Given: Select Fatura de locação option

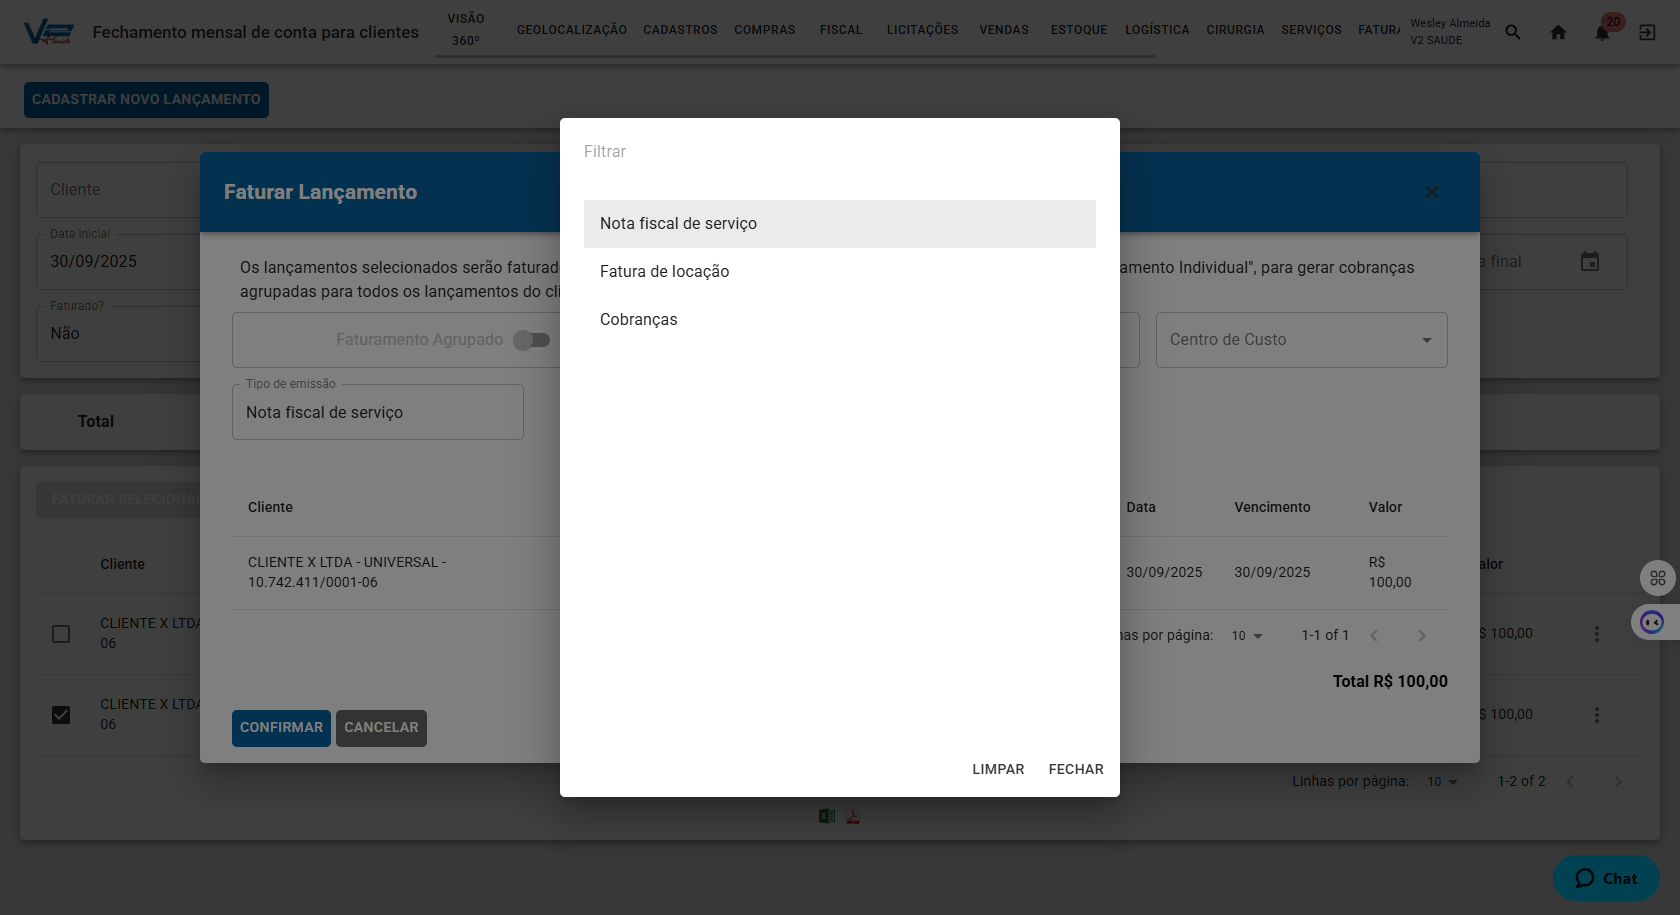Looking at the screenshot, I should point(664,272).
